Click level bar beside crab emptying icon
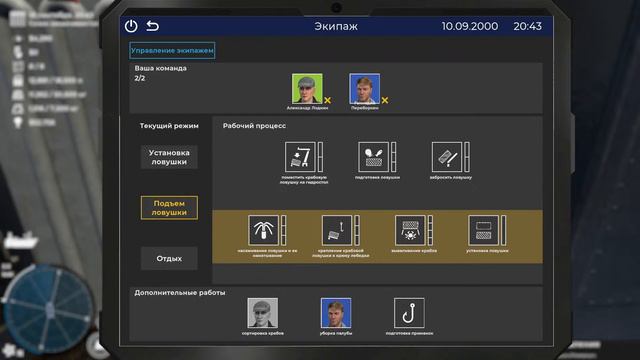The height and width of the screenshot is (360, 640). tap(430, 230)
